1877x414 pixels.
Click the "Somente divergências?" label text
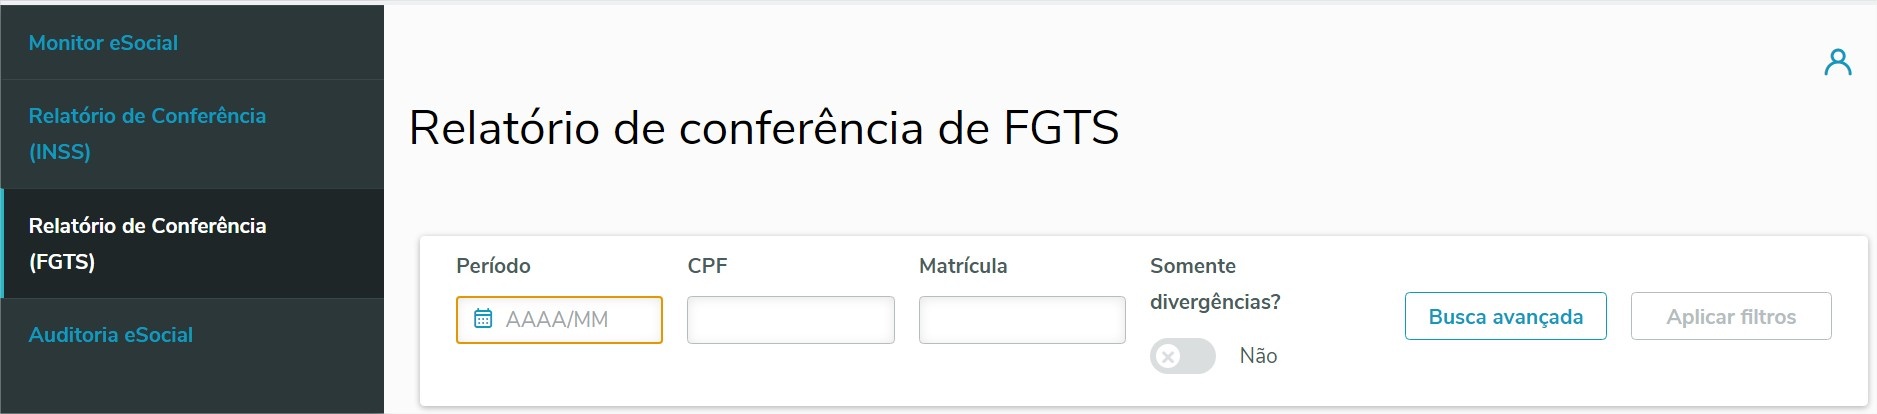click(1214, 284)
